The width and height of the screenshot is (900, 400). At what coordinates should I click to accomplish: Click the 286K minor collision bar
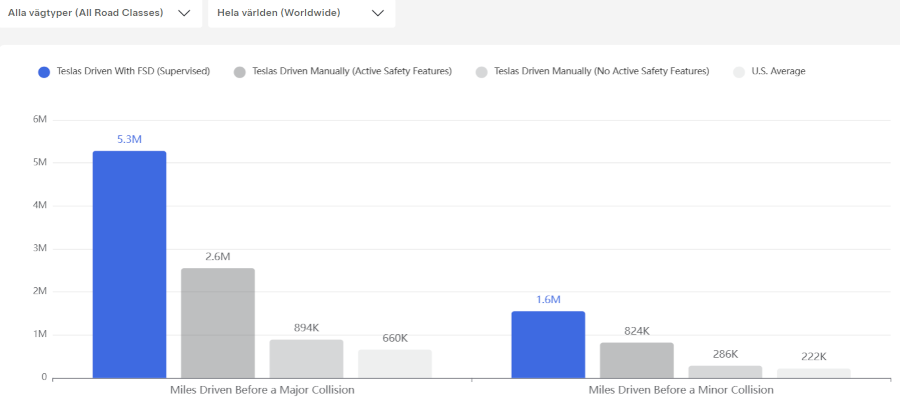[x=725, y=371]
